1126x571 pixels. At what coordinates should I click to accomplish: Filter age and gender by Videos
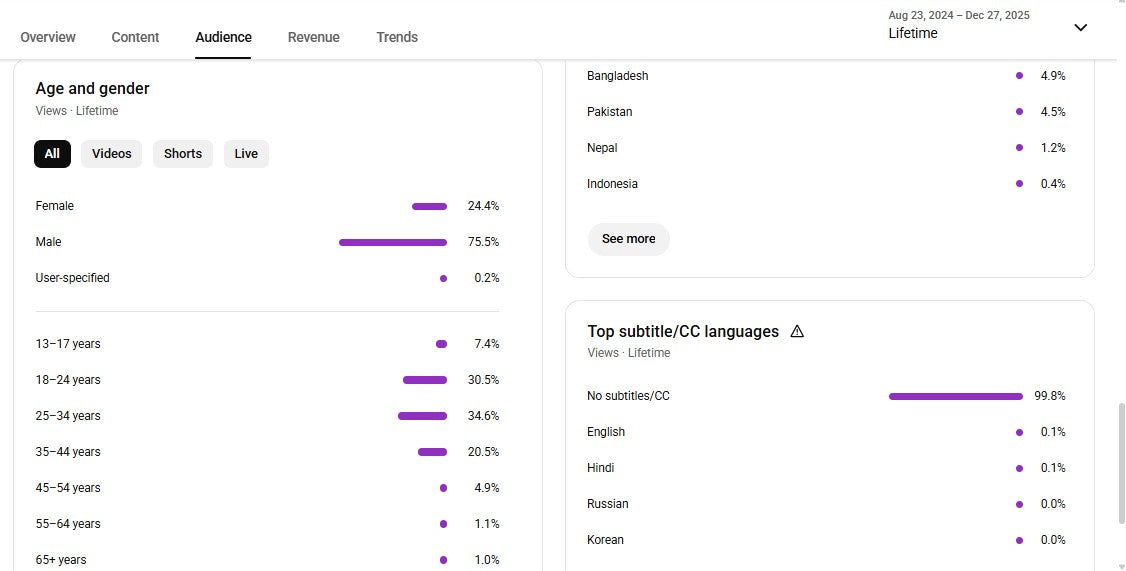[x=112, y=154]
